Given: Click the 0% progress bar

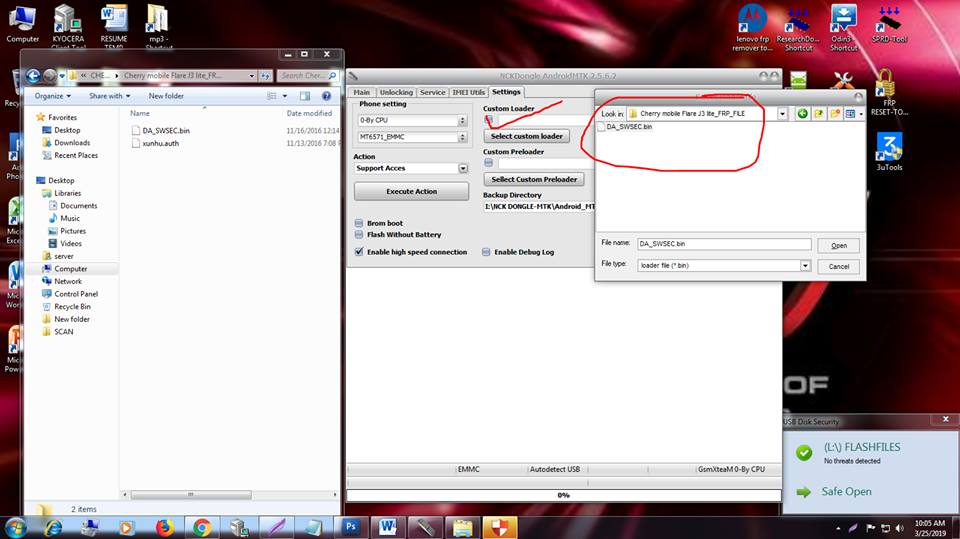Looking at the screenshot, I should pos(564,495).
